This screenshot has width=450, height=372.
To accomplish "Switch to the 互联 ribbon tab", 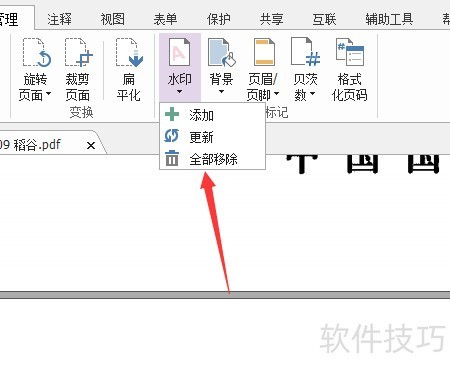I will coord(325,19).
